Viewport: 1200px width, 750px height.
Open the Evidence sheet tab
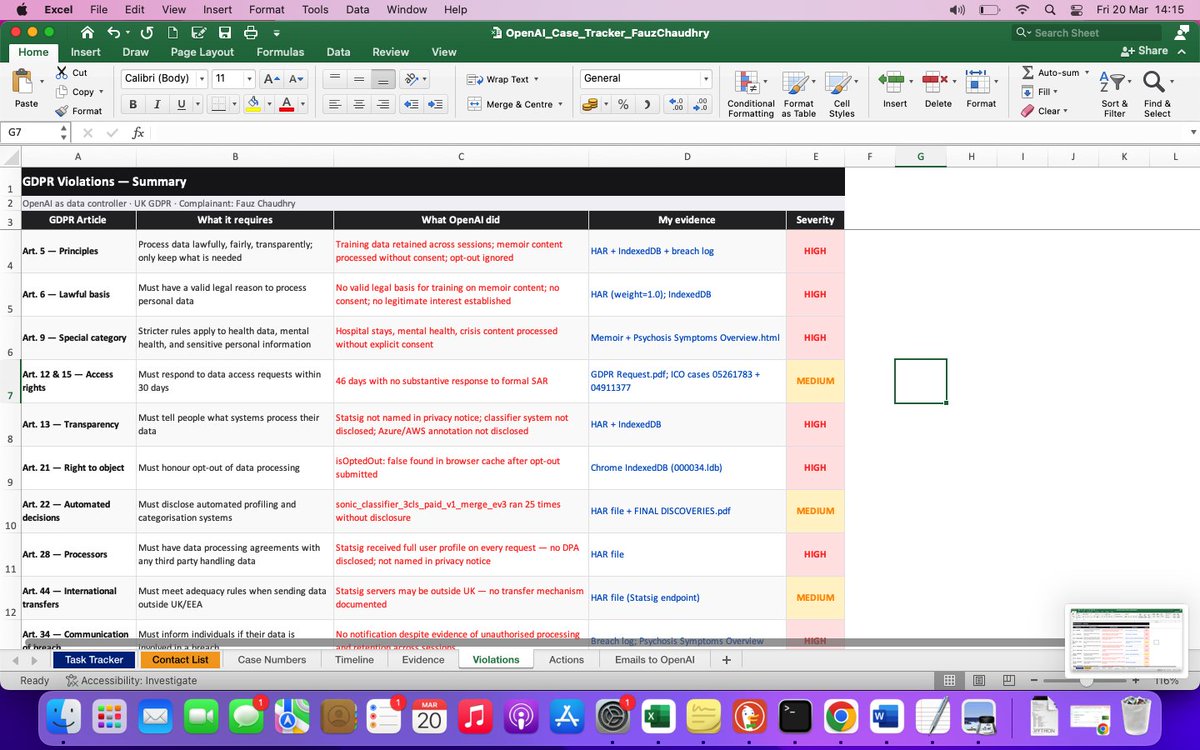[423, 660]
